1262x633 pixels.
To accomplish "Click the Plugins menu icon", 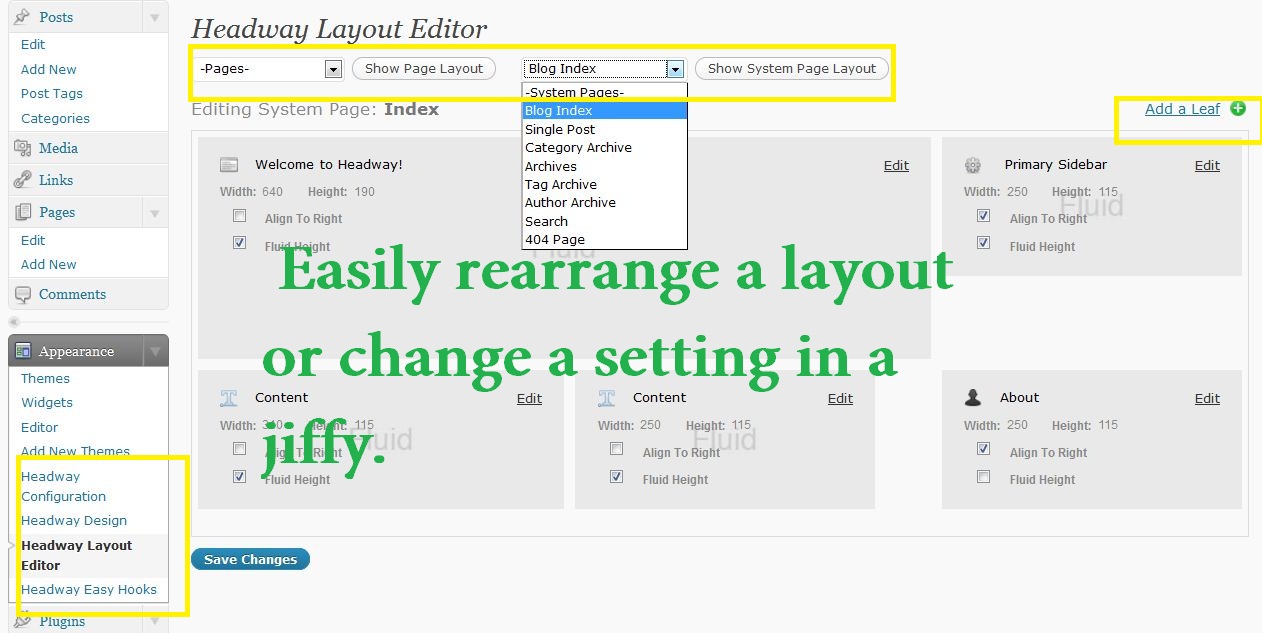I will [x=22, y=621].
